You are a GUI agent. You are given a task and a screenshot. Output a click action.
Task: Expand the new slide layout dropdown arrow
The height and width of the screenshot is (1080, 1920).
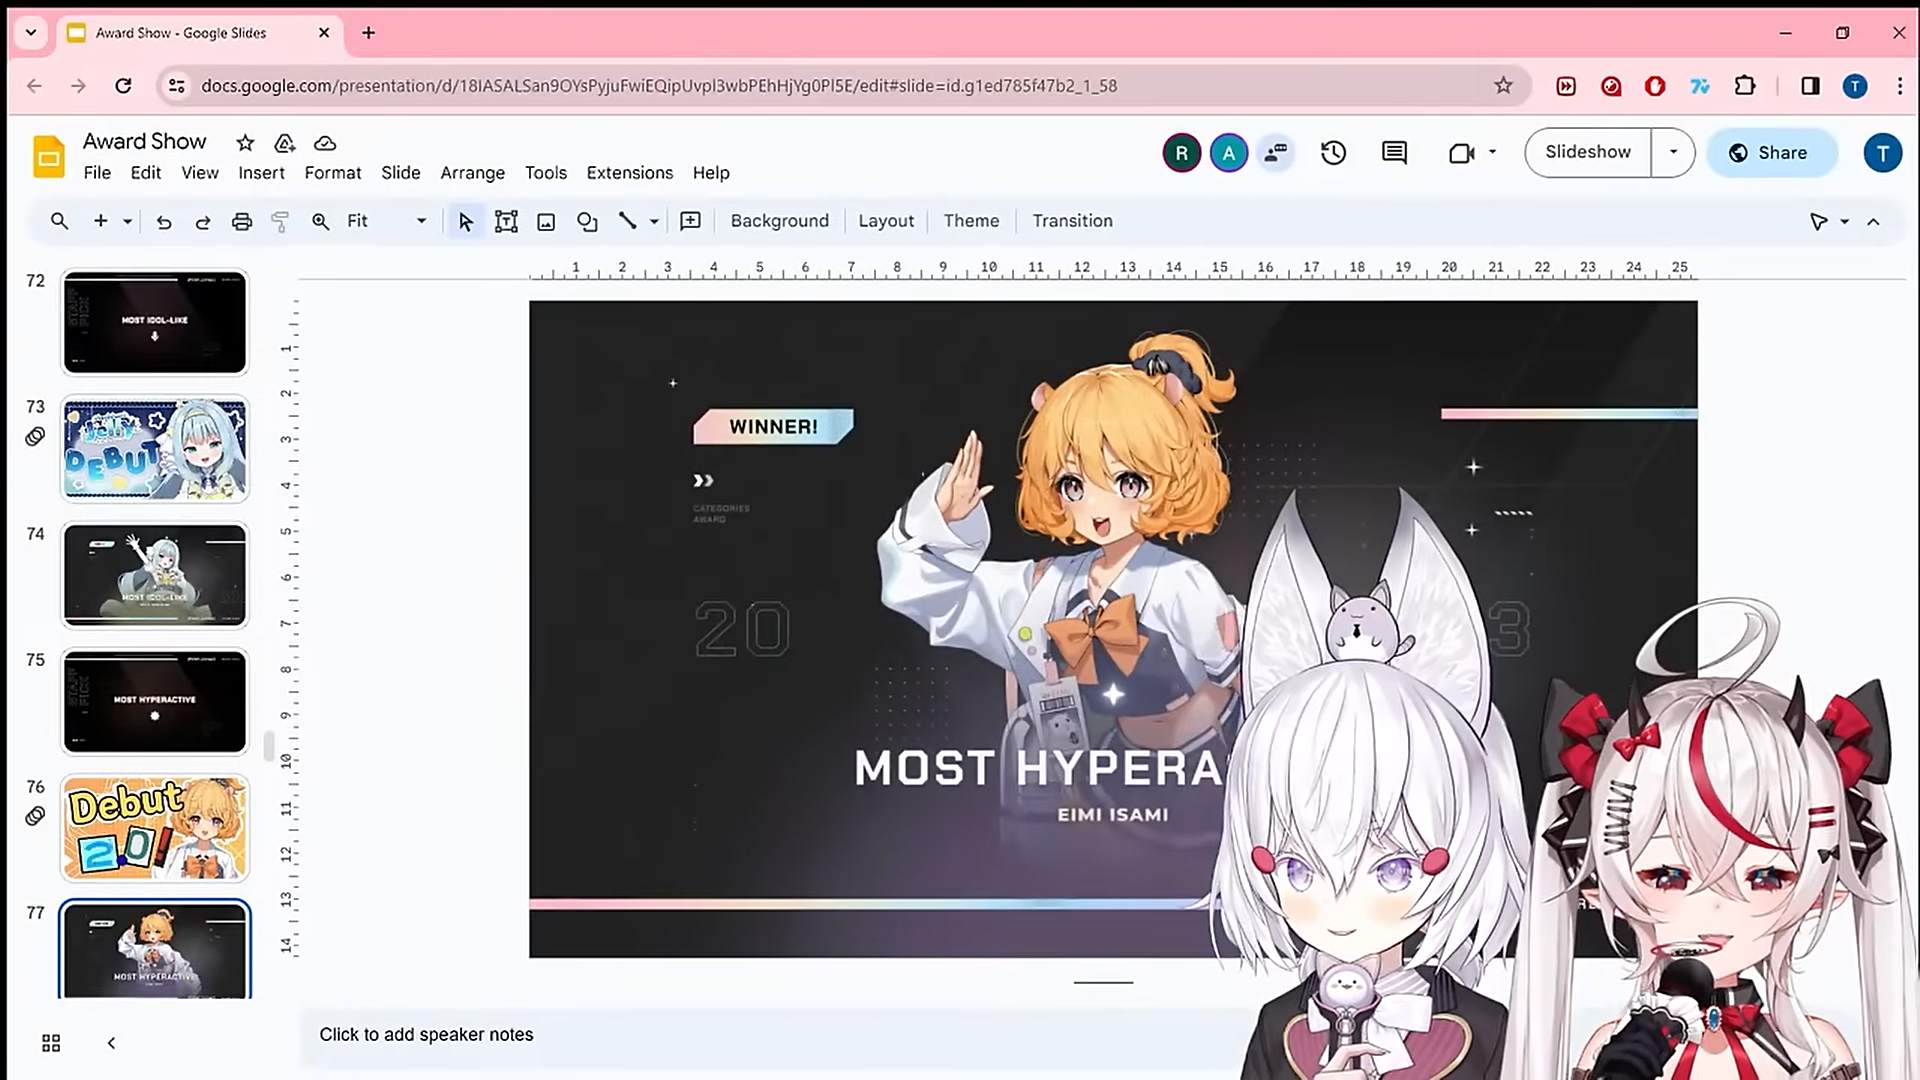pyautogui.click(x=127, y=222)
